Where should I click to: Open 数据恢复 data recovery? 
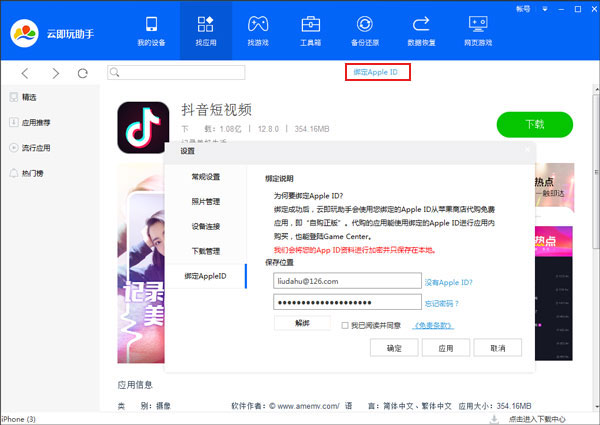(x=421, y=31)
